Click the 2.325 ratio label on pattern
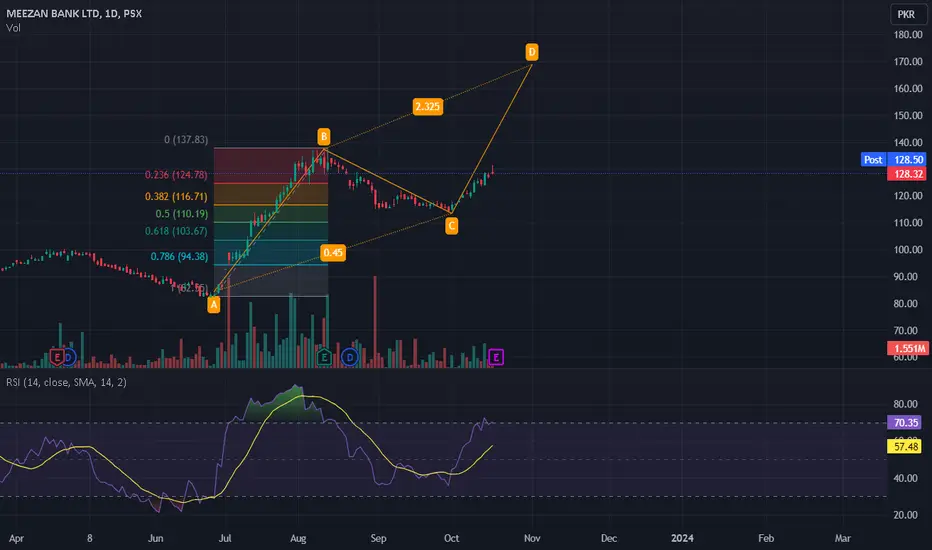The height and width of the screenshot is (550, 932). 427,107
